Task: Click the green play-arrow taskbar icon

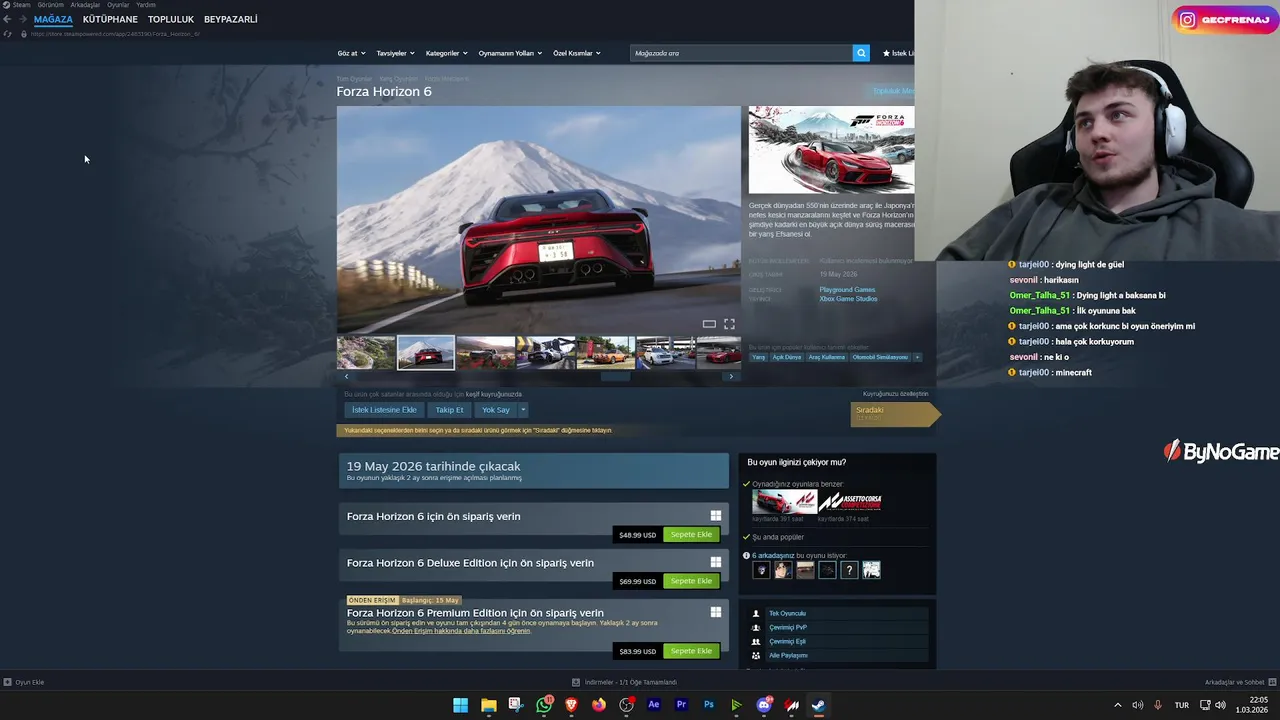Action: 736,705
